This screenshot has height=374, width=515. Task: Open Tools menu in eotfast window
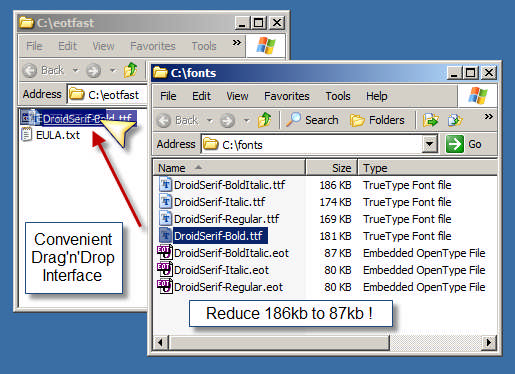tap(204, 46)
